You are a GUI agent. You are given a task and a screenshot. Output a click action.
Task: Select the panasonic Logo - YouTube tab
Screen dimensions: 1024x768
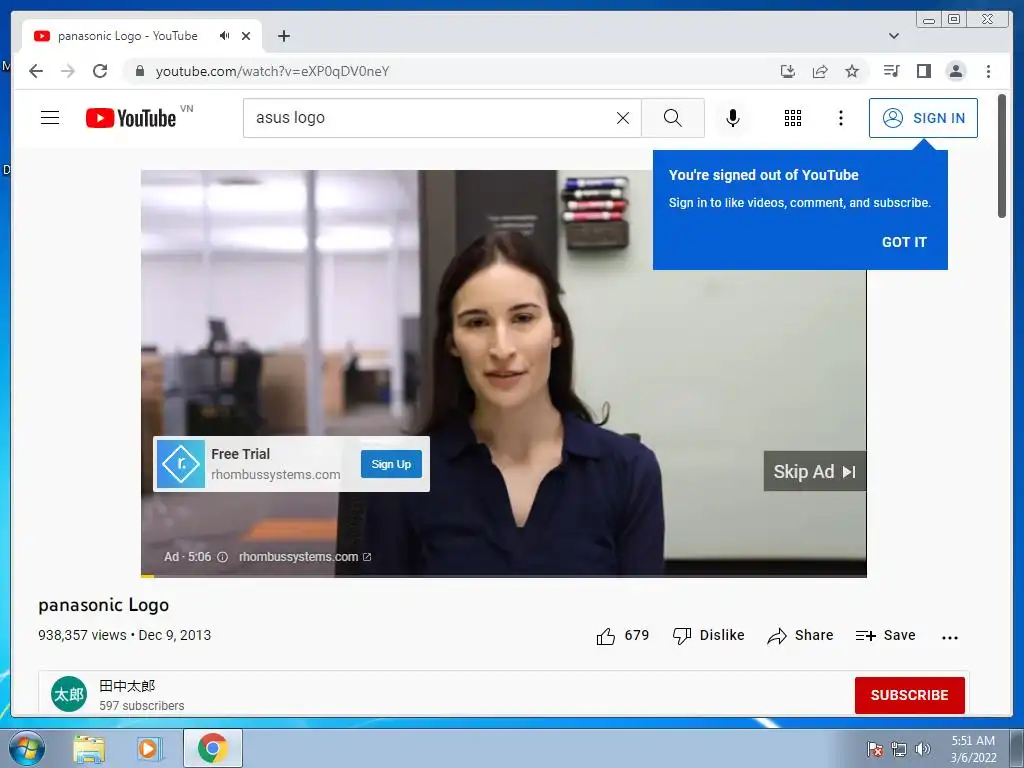point(142,36)
